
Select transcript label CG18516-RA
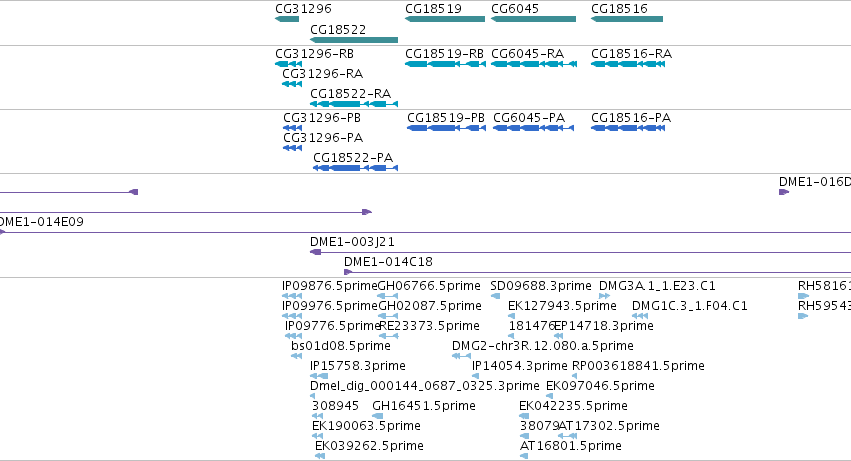(x=631, y=54)
